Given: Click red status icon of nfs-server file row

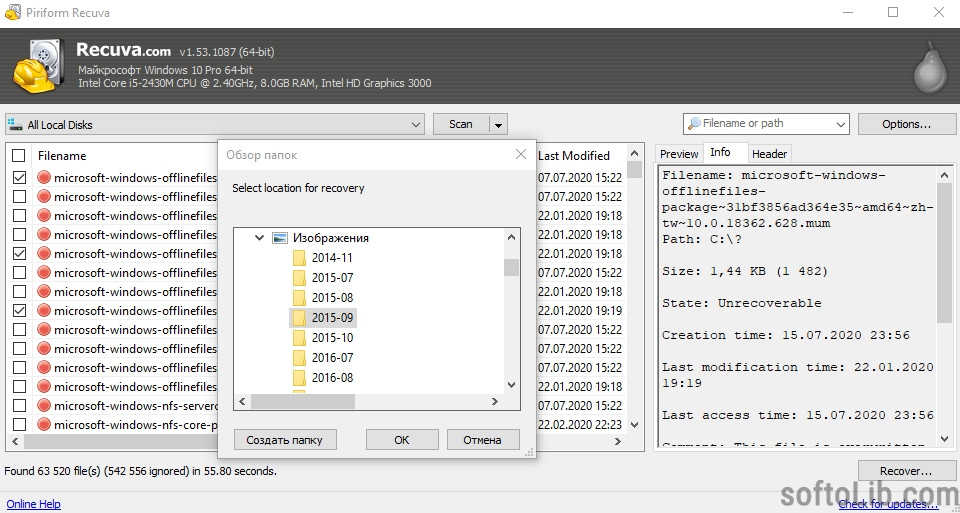Looking at the screenshot, I should pos(44,405).
